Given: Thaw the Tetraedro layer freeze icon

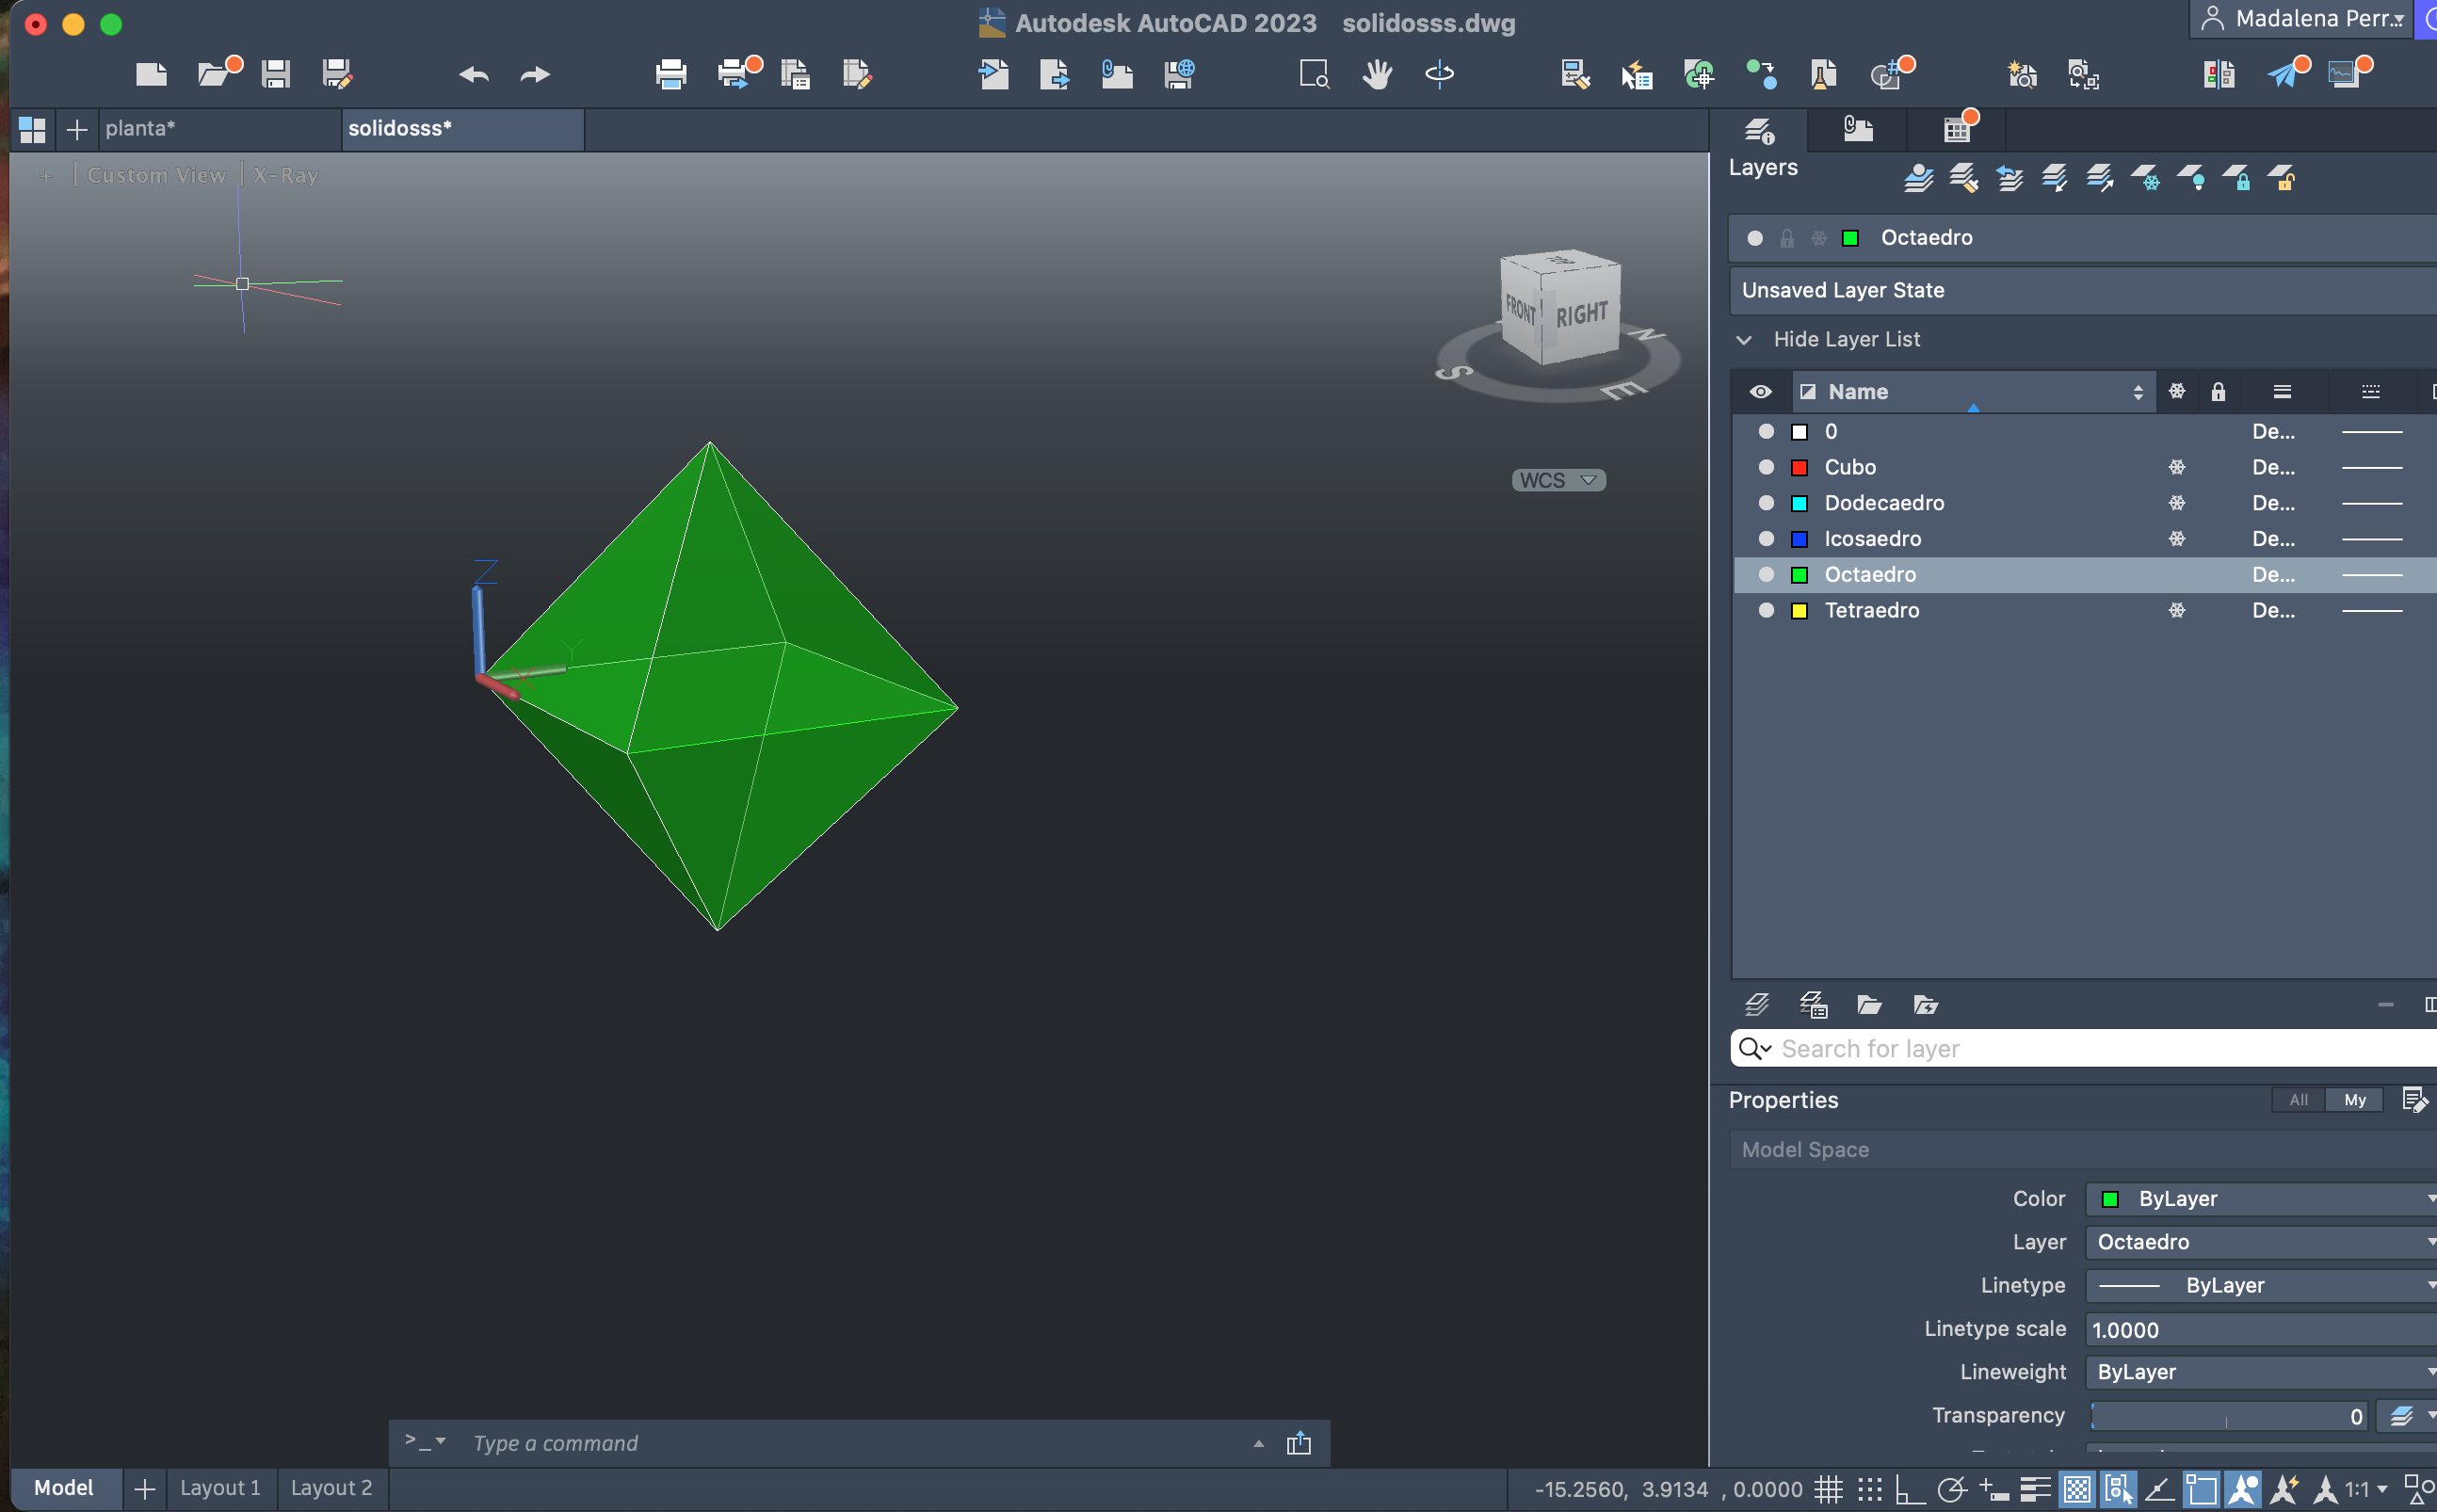Looking at the screenshot, I should [x=2176, y=610].
